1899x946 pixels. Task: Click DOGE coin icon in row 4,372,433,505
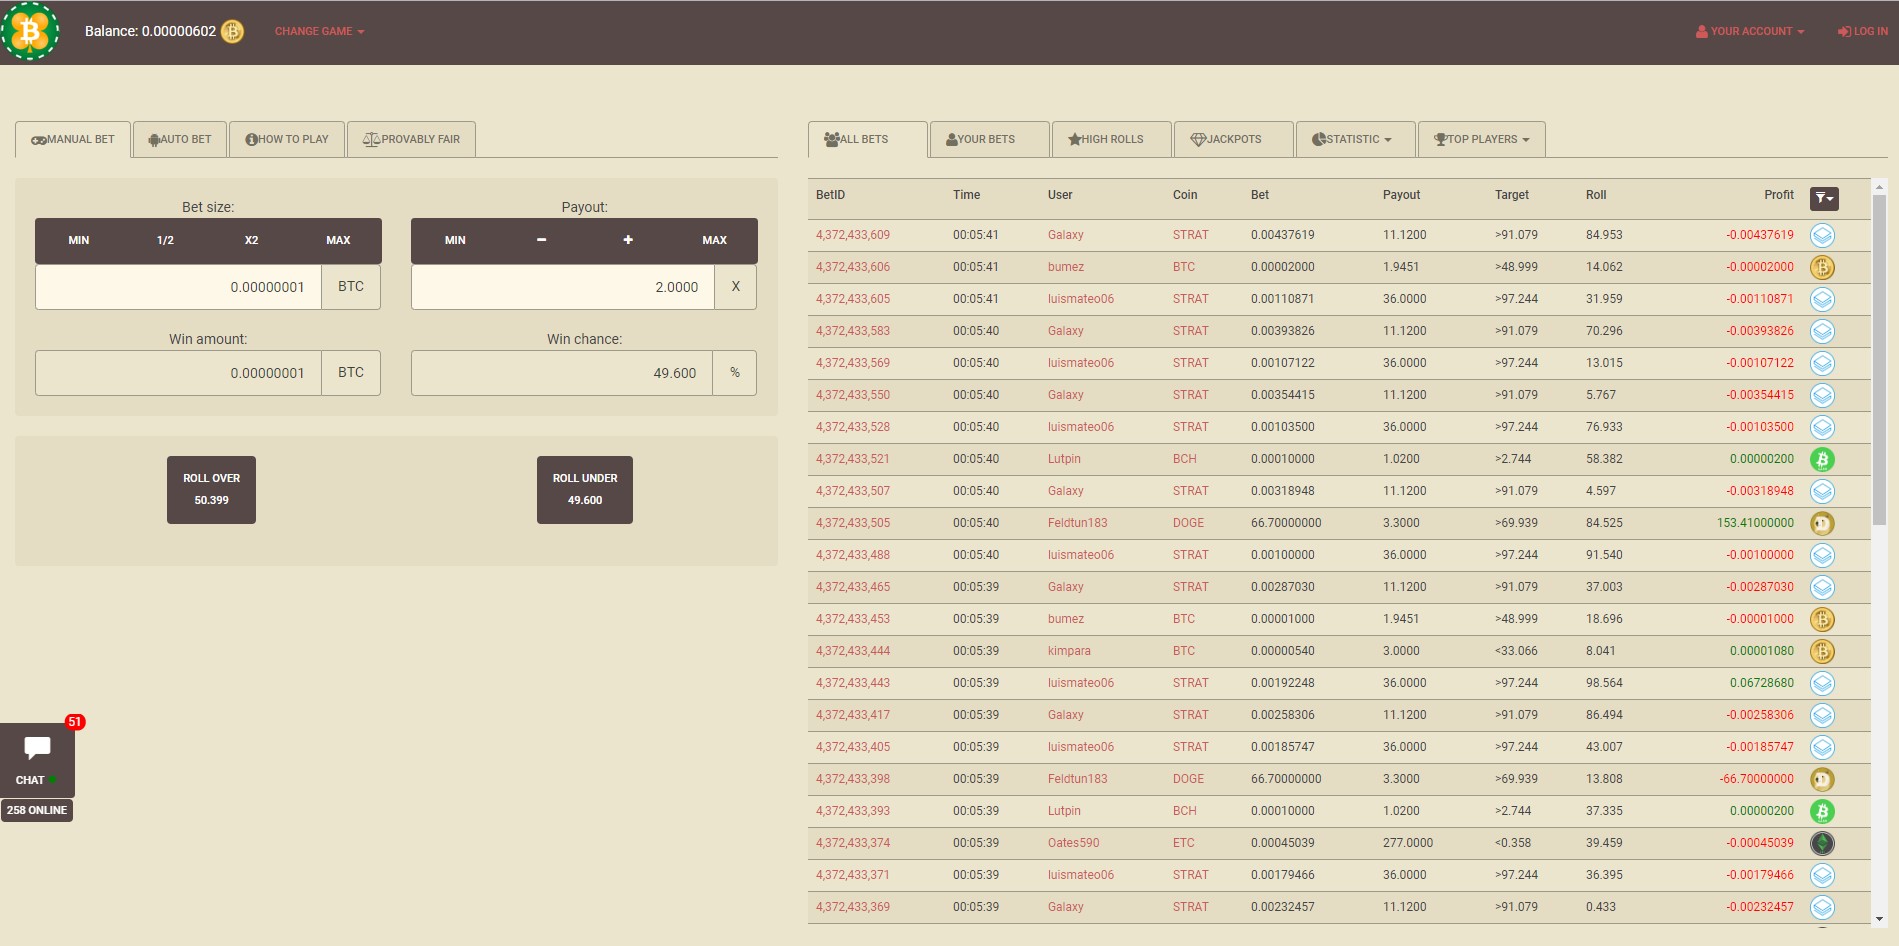click(1823, 524)
